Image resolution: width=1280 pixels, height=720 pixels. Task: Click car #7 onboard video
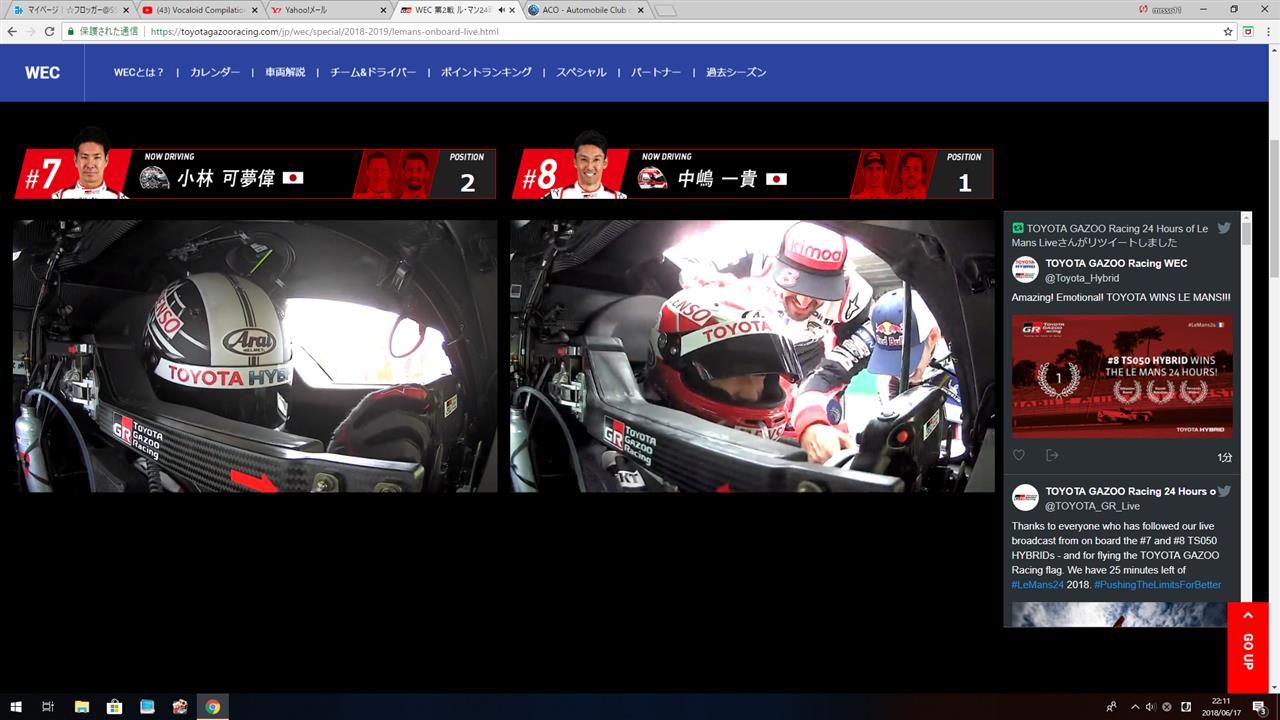point(255,356)
